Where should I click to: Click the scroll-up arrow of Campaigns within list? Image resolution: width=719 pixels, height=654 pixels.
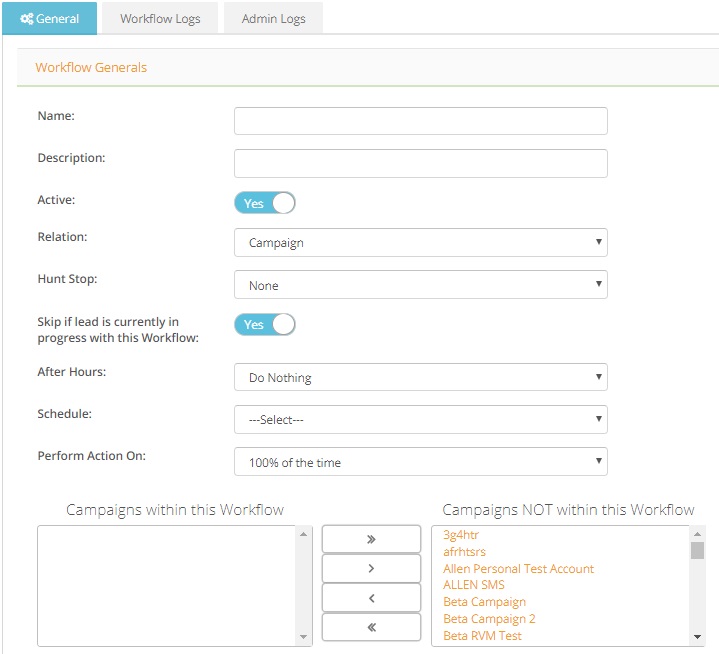click(x=303, y=534)
